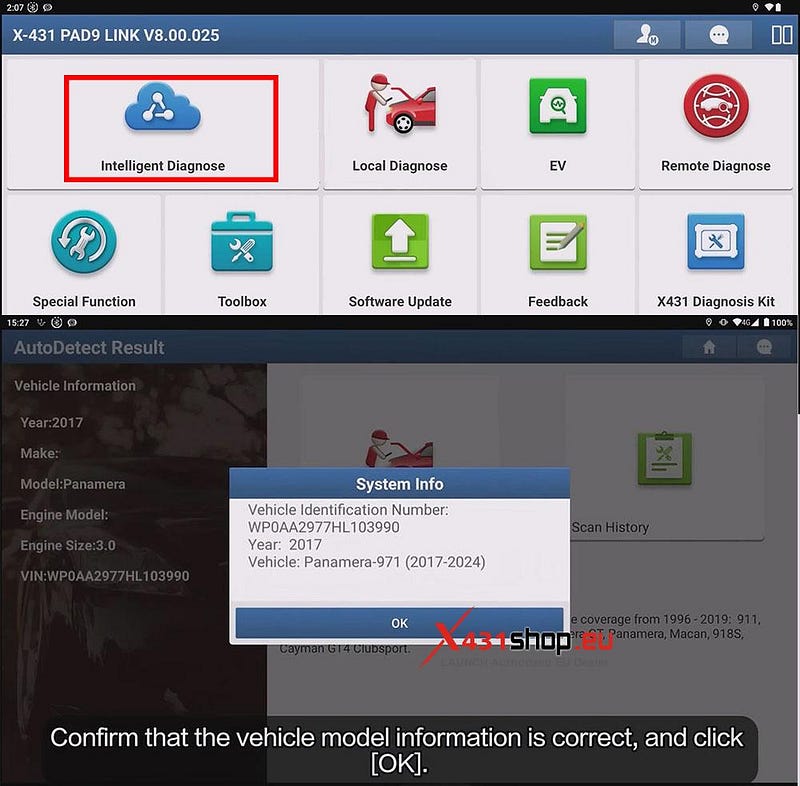800x786 pixels.
Task: Click X-431 PAD9 LINK V8.00.025 title
Action: (x=116, y=35)
